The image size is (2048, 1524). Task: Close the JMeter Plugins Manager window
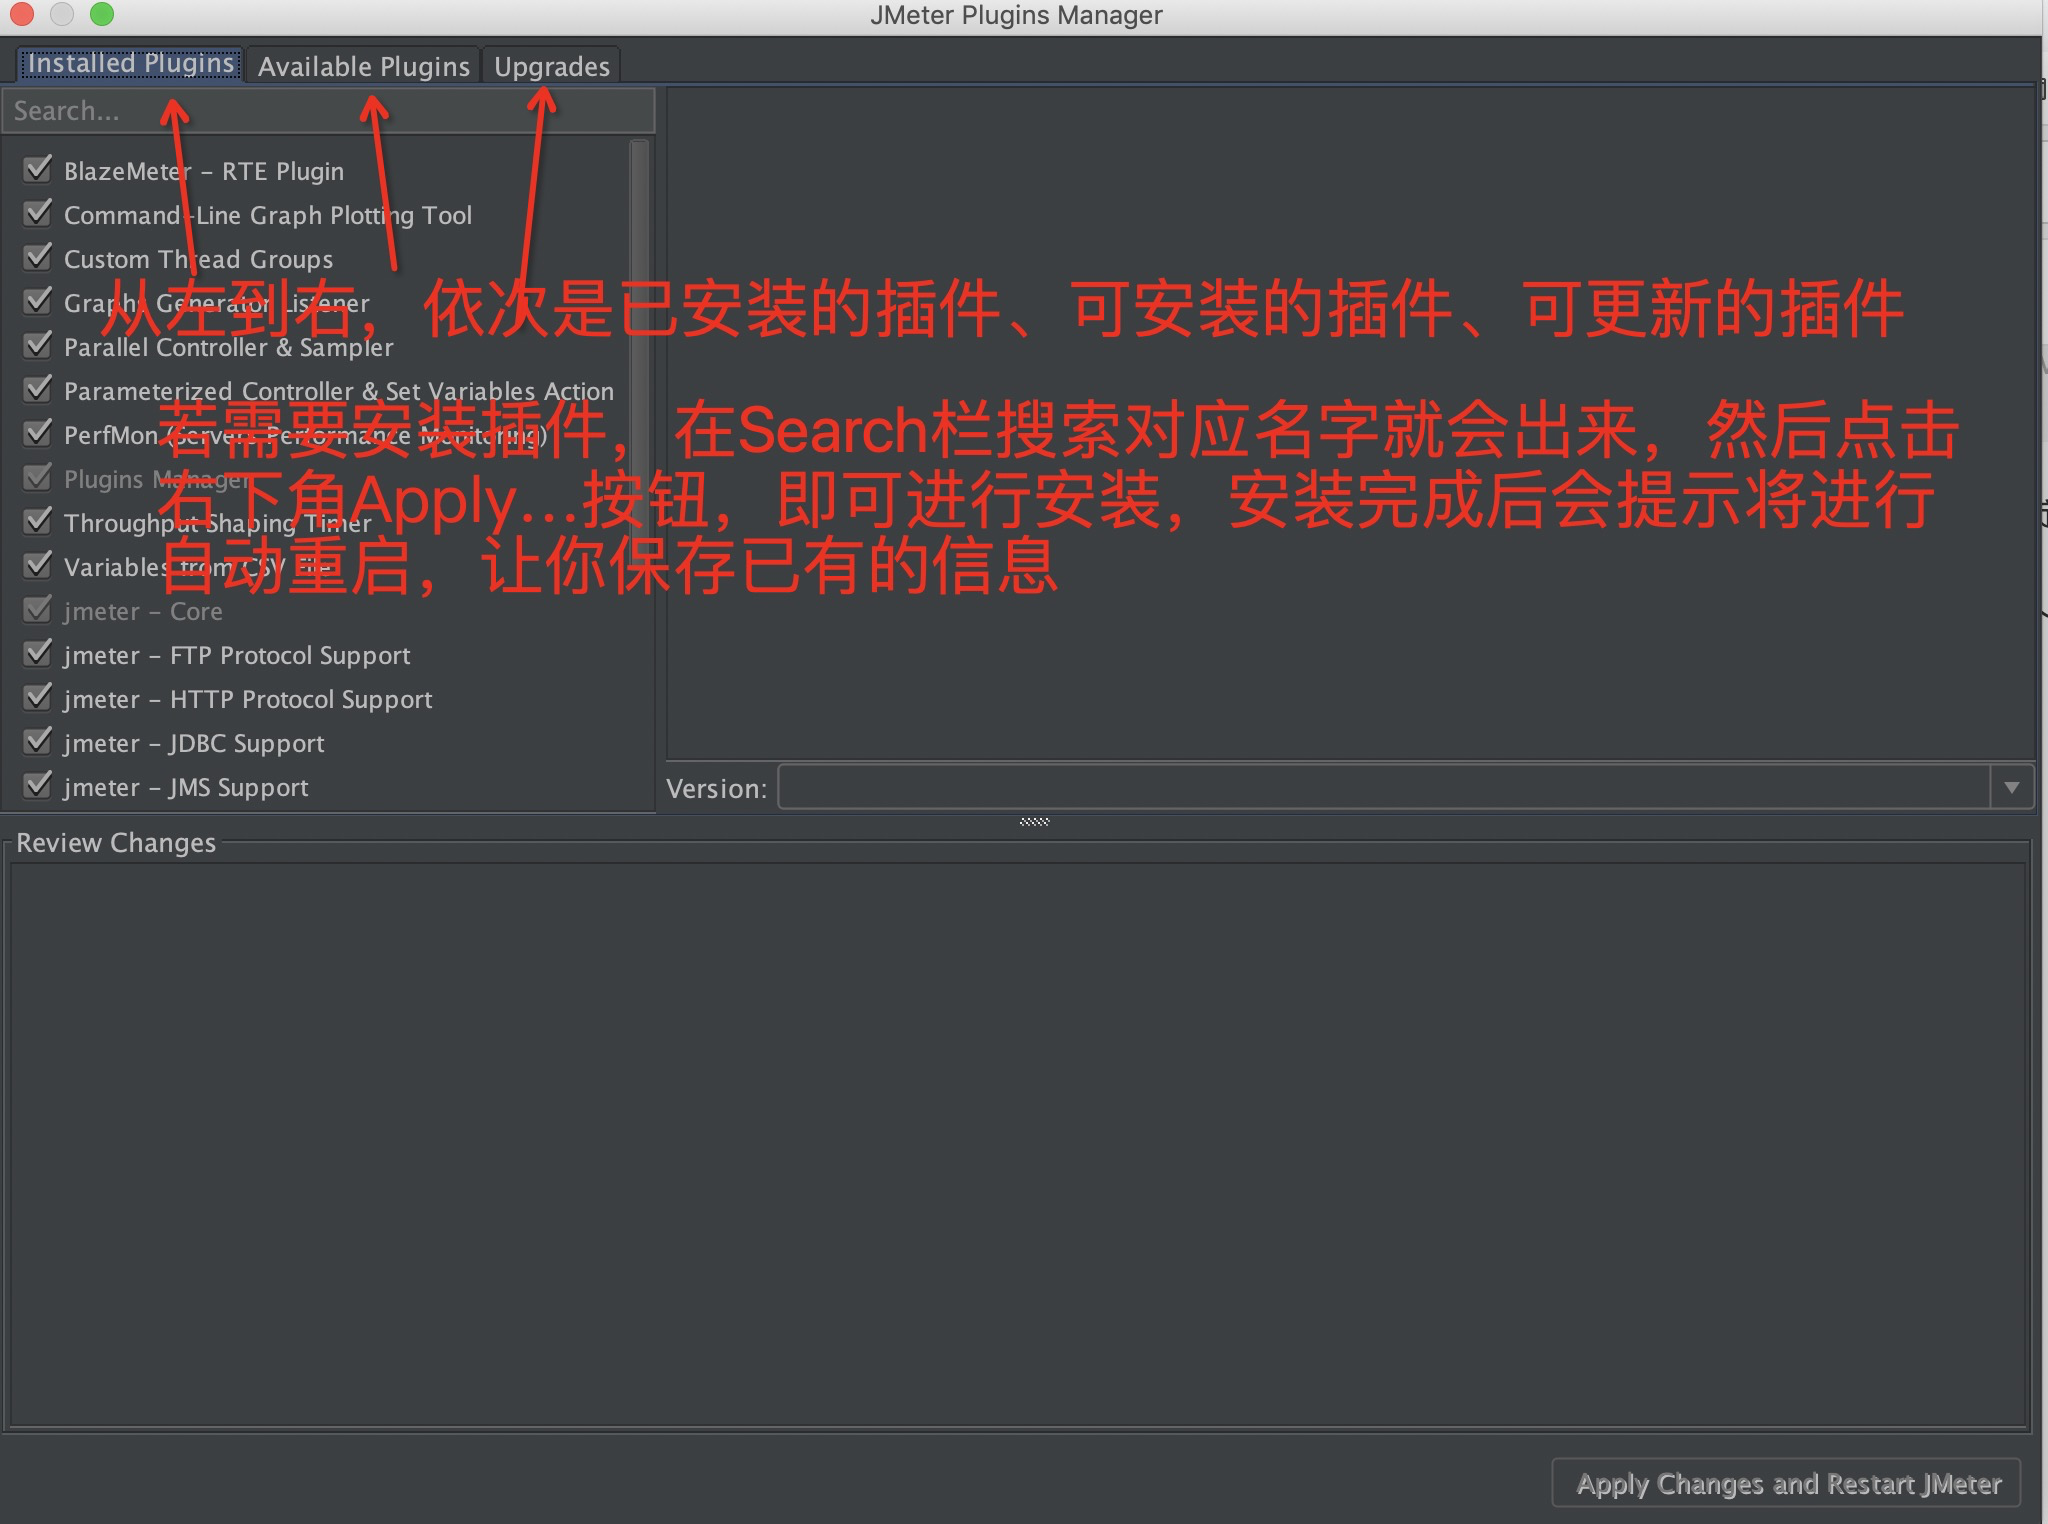[22, 14]
